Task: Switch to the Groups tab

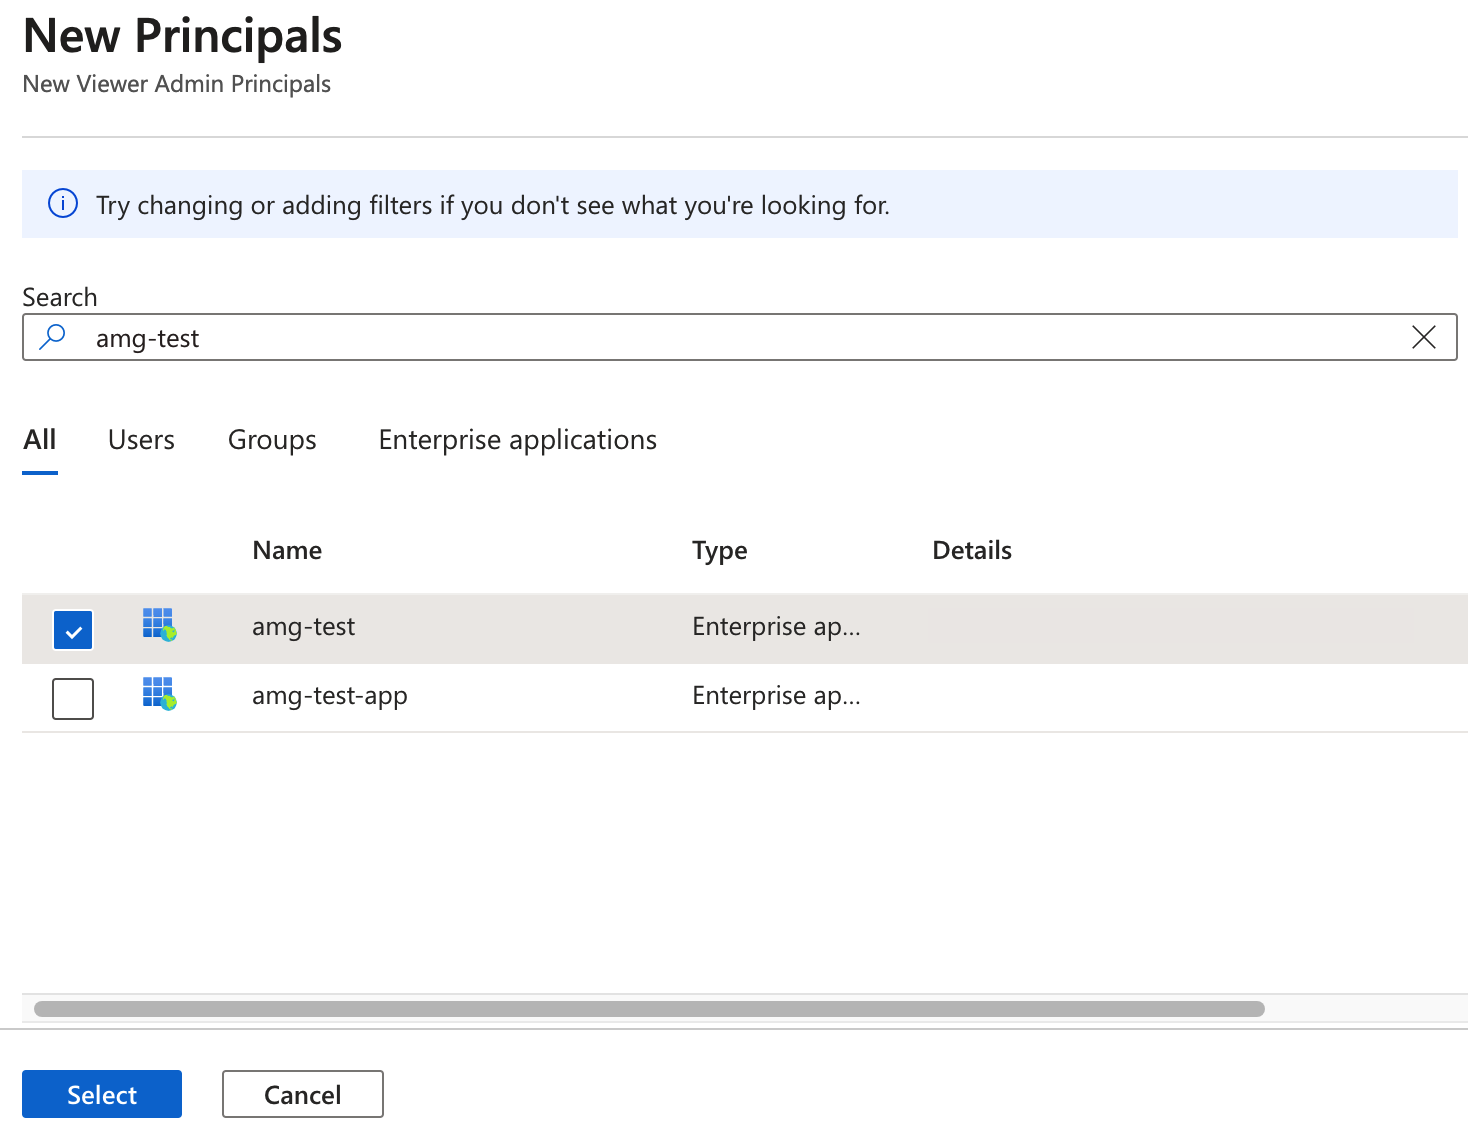Action: [272, 439]
